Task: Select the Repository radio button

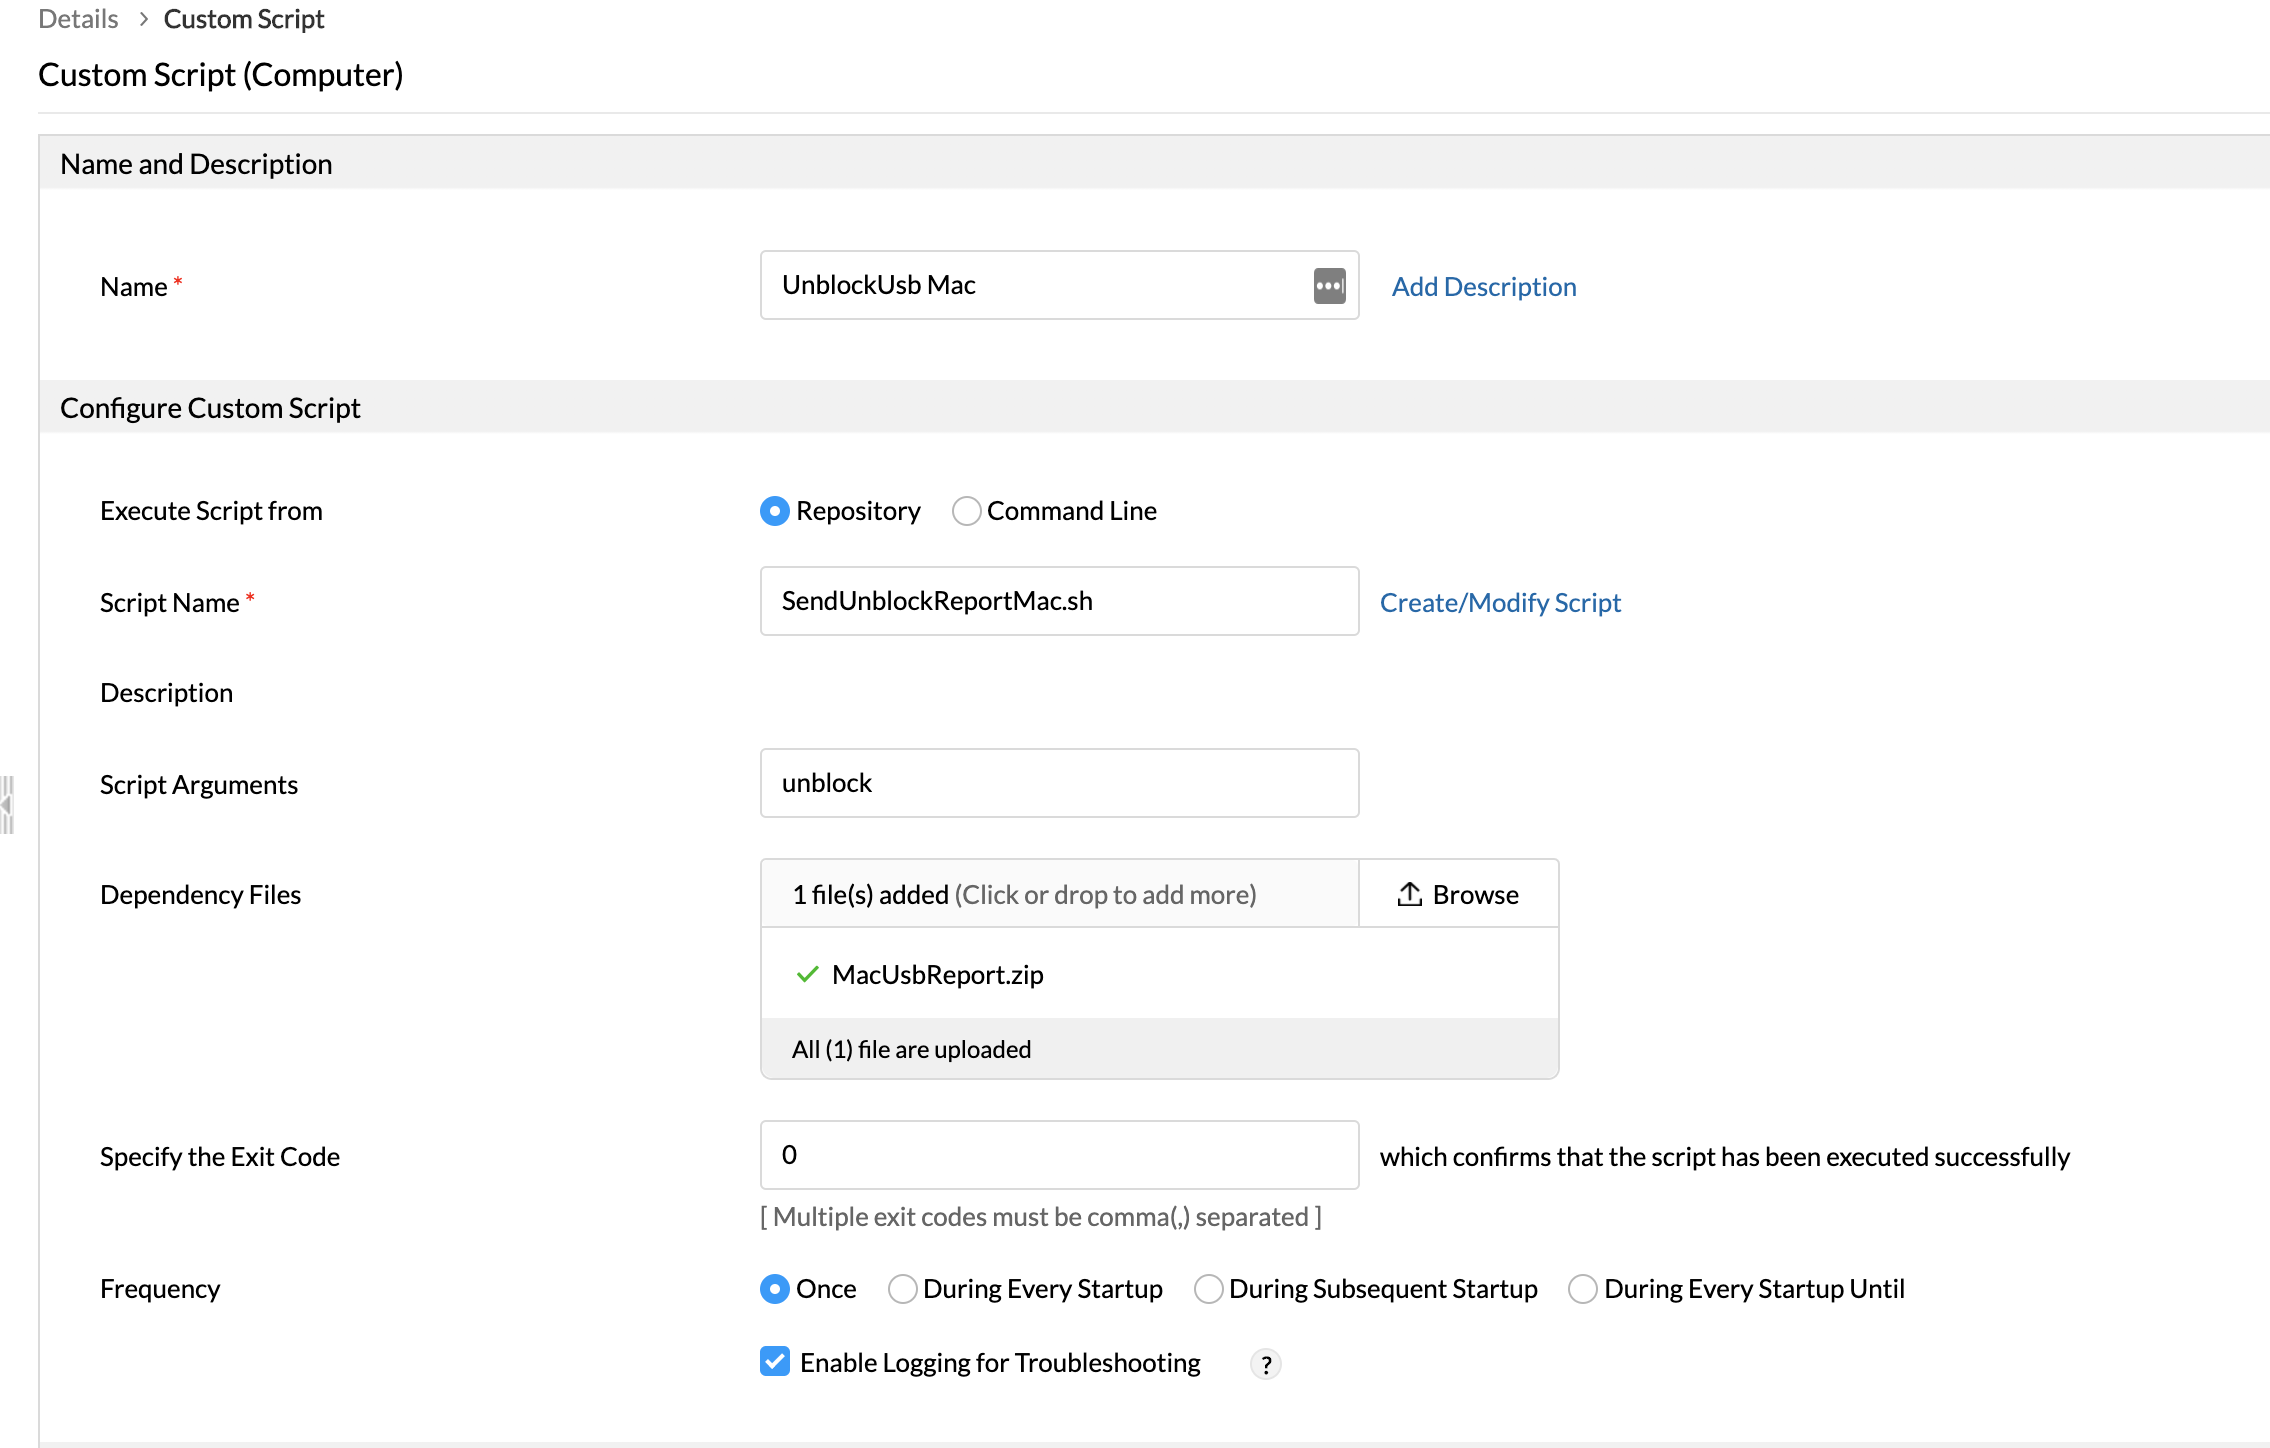Action: coord(775,511)
